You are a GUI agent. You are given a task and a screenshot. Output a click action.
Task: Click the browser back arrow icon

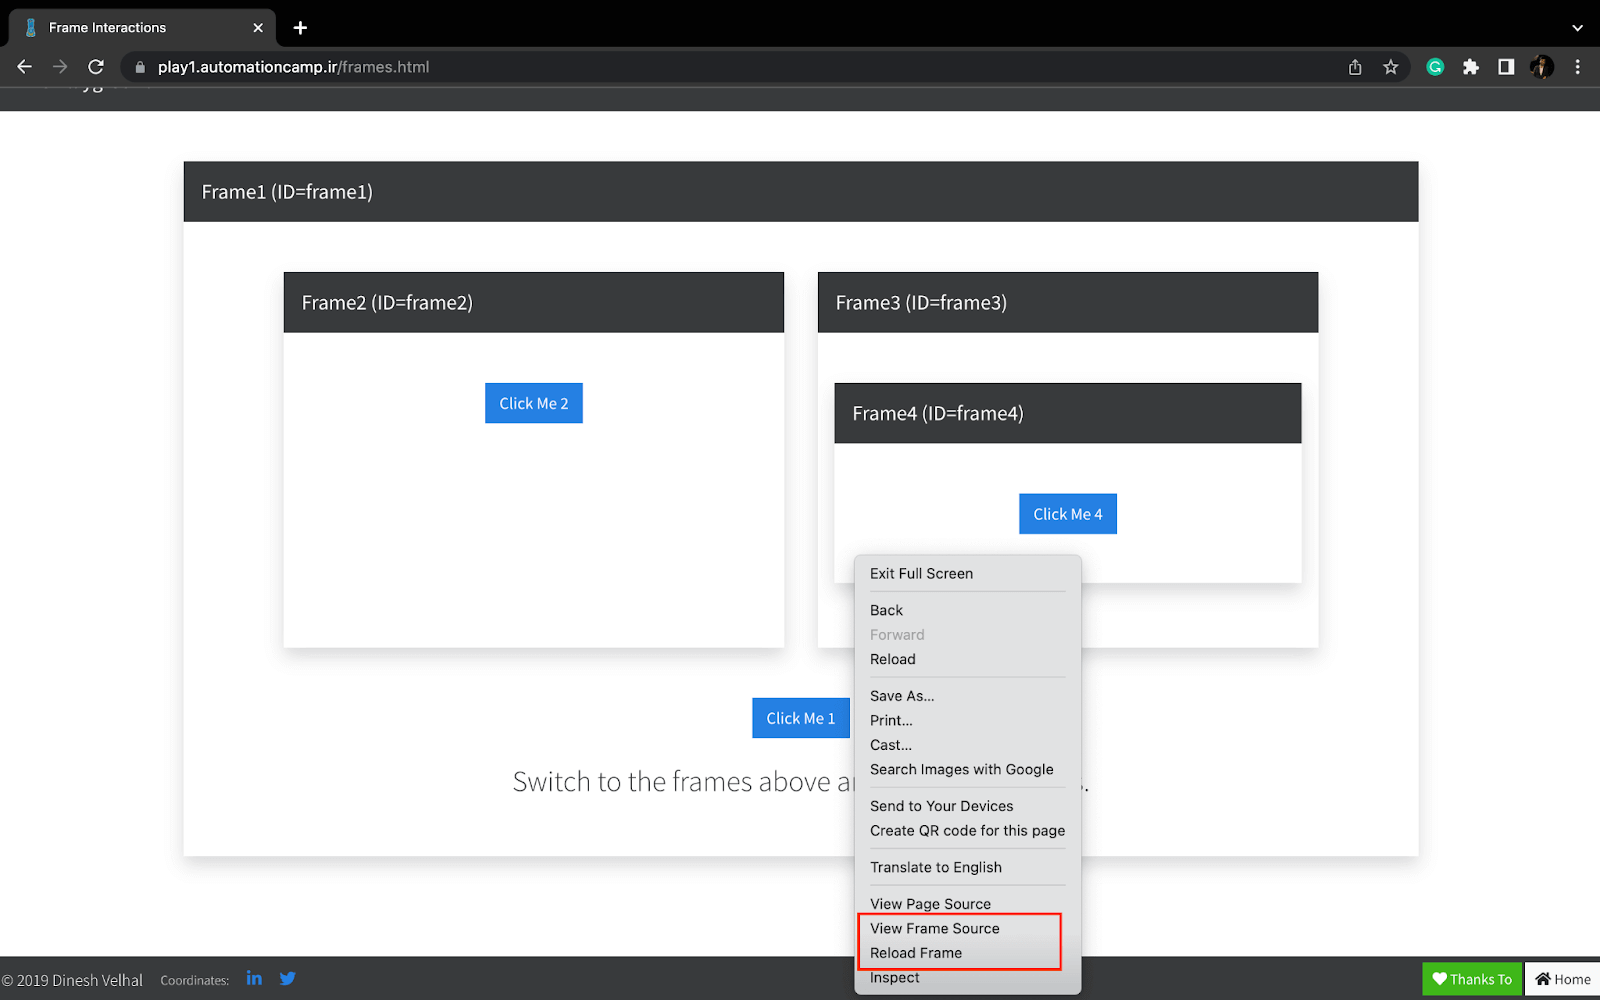click(25, 67)
